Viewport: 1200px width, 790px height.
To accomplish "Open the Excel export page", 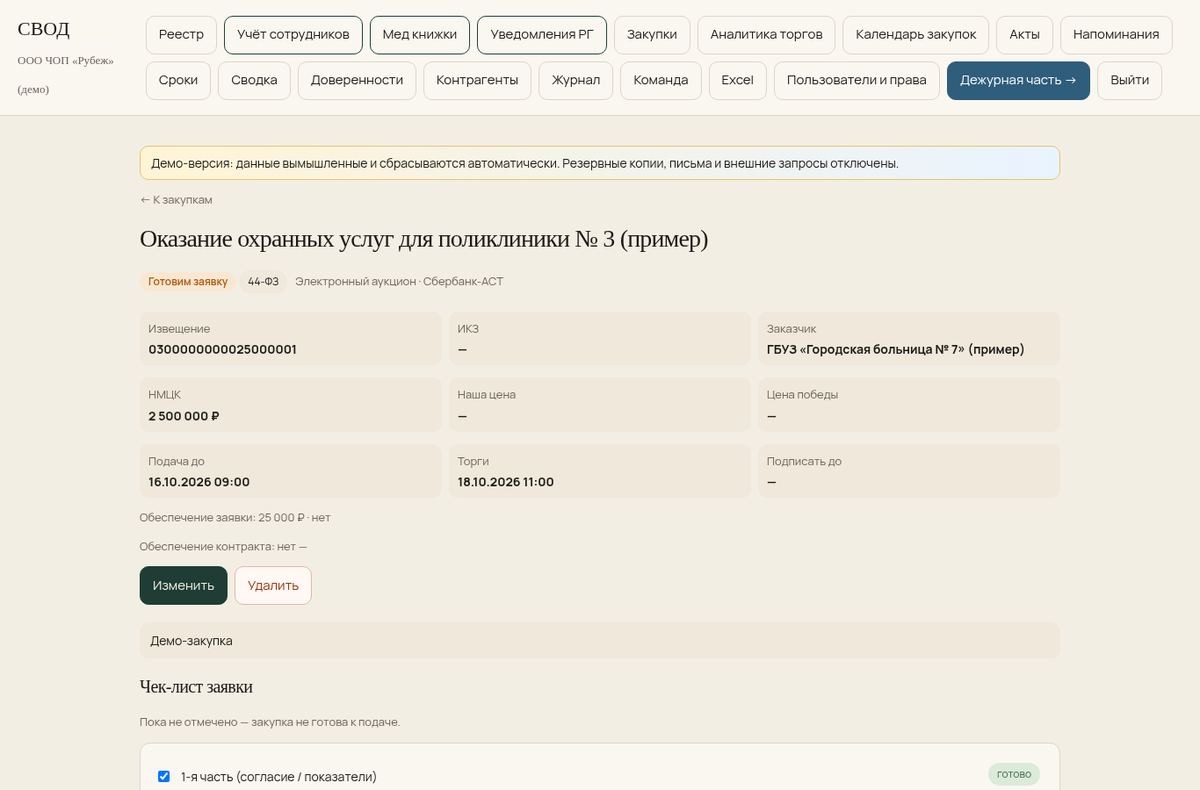I will (x=738, y=80).
